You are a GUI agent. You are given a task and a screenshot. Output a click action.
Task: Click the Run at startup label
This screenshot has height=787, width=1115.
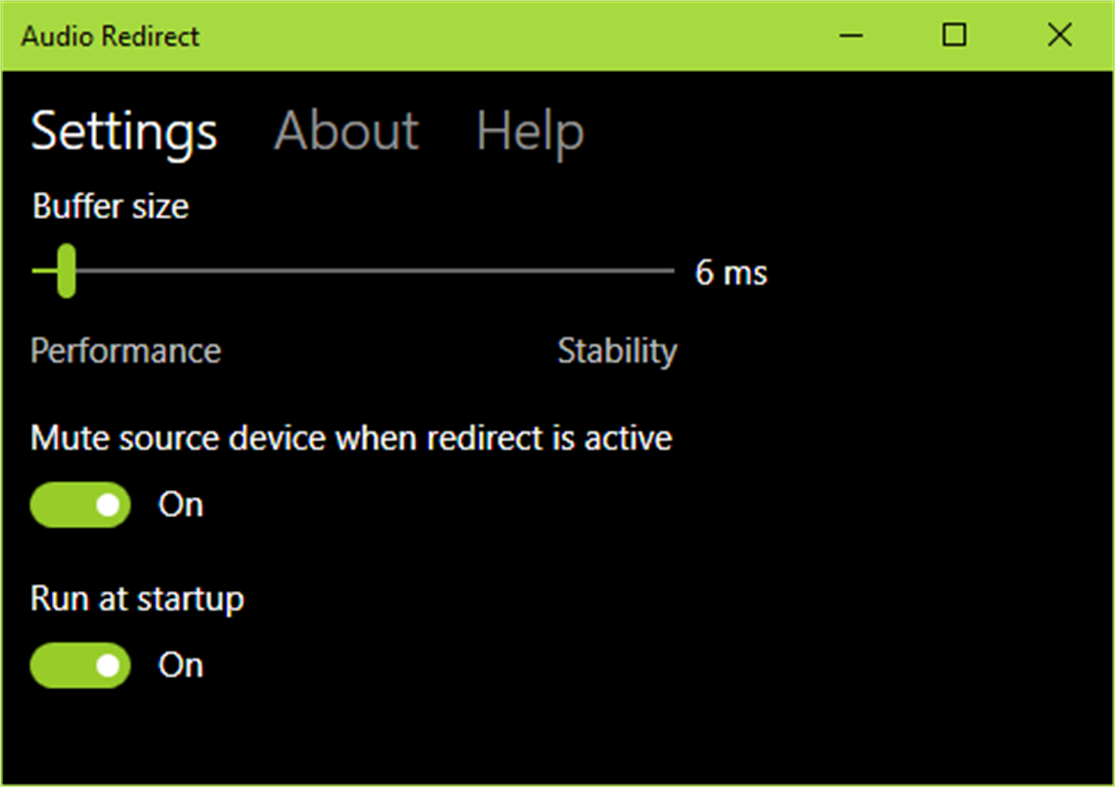point(138,599)
